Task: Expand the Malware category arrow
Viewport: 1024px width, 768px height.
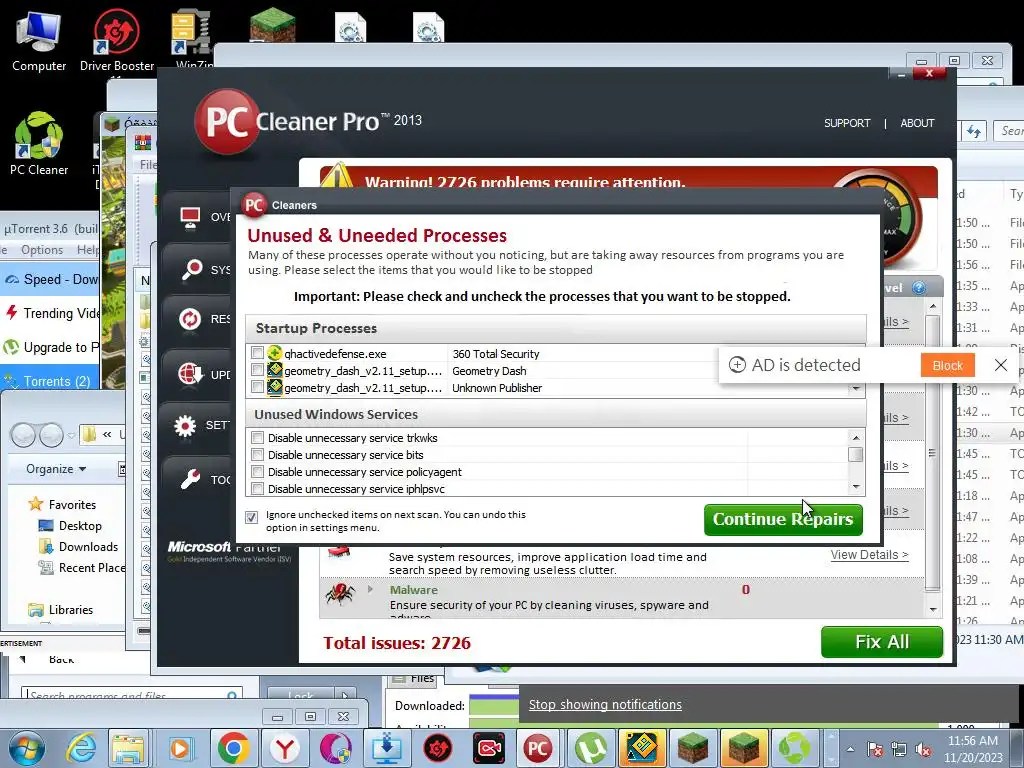Action: 370,589
